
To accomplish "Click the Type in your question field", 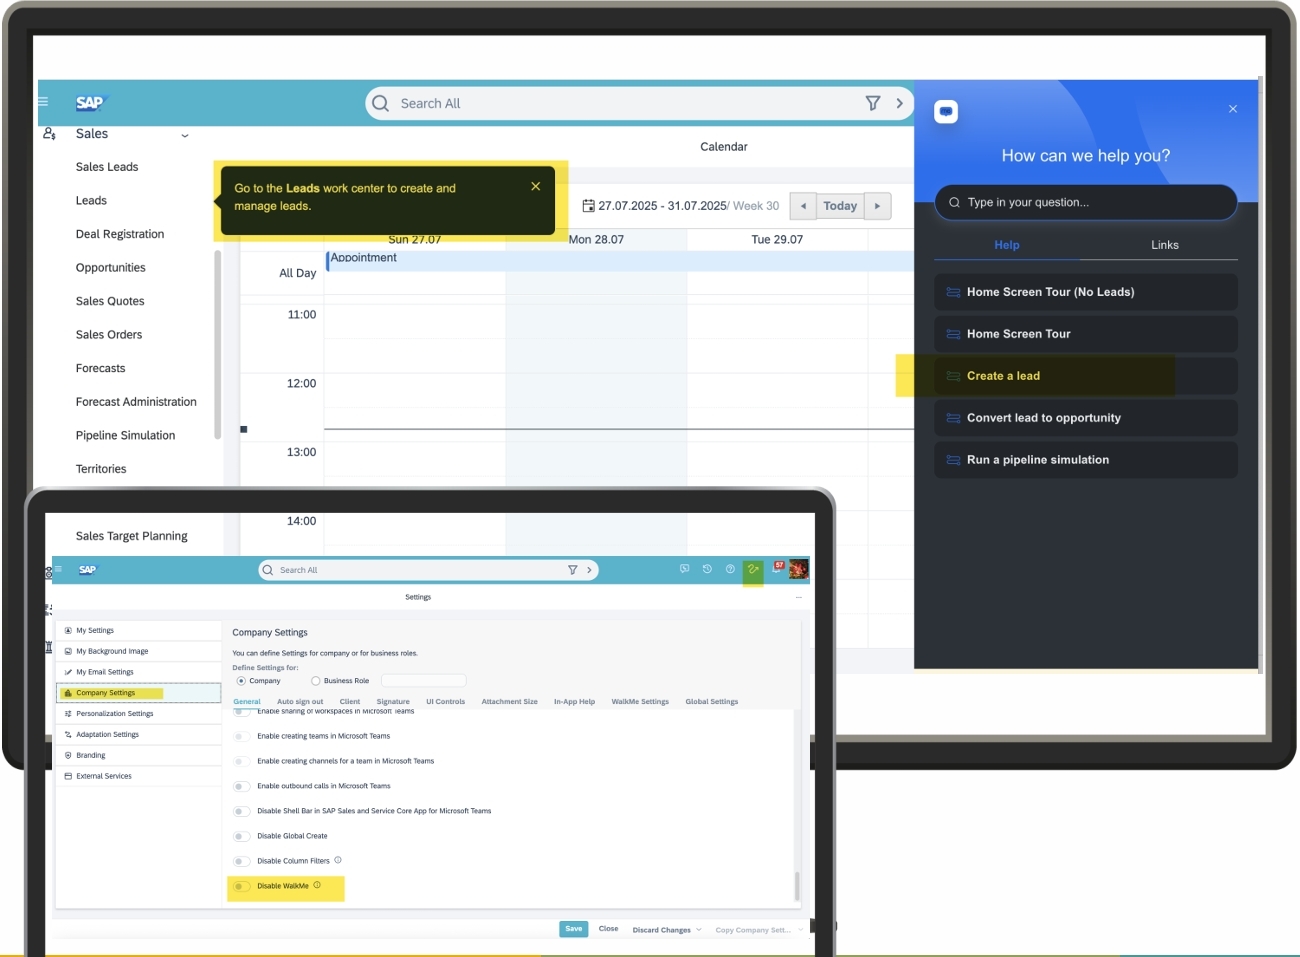I will [x=1086, y=202].
